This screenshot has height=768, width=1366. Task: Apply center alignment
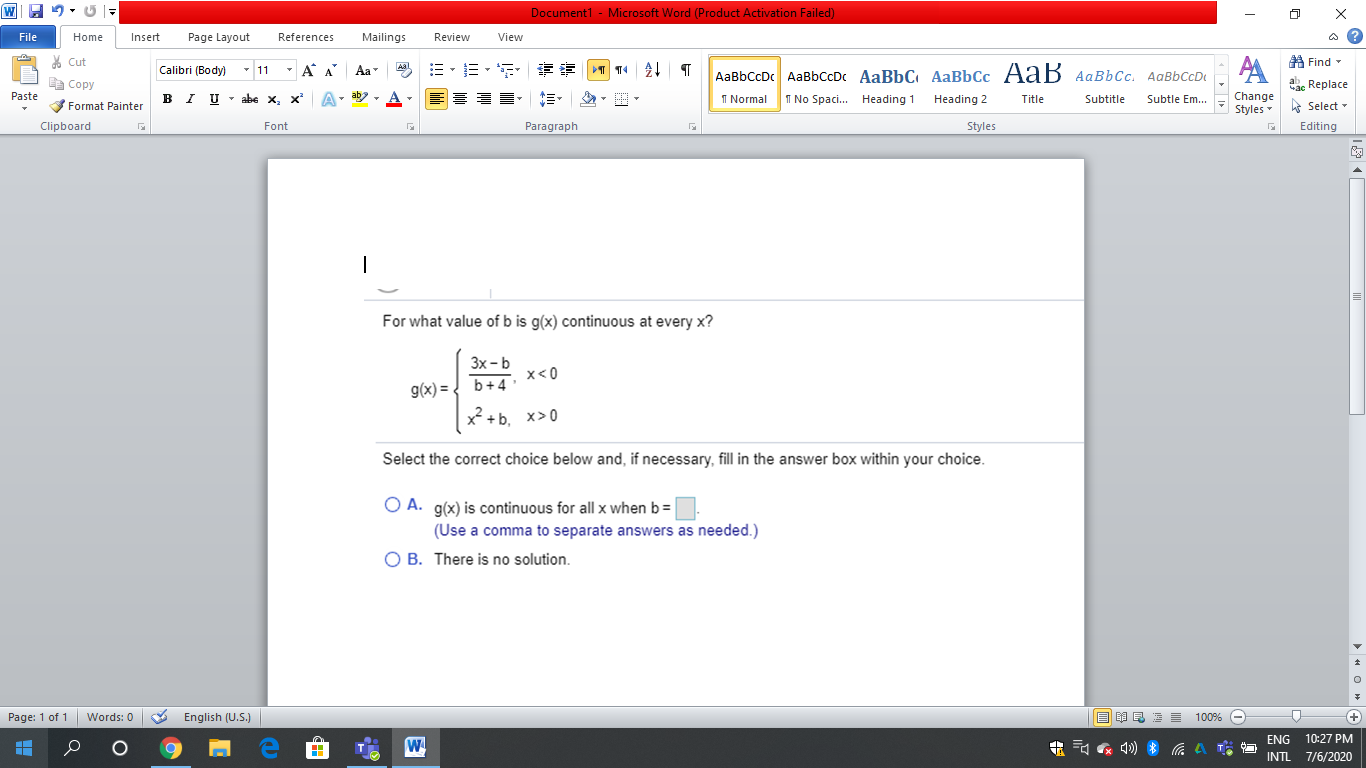462,98
